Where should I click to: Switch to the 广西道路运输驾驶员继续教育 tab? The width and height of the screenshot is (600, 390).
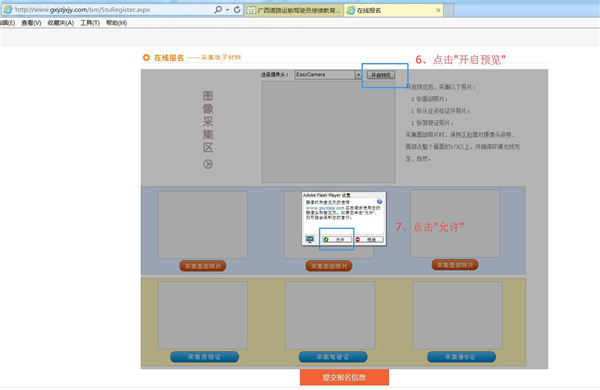[294, 10]
